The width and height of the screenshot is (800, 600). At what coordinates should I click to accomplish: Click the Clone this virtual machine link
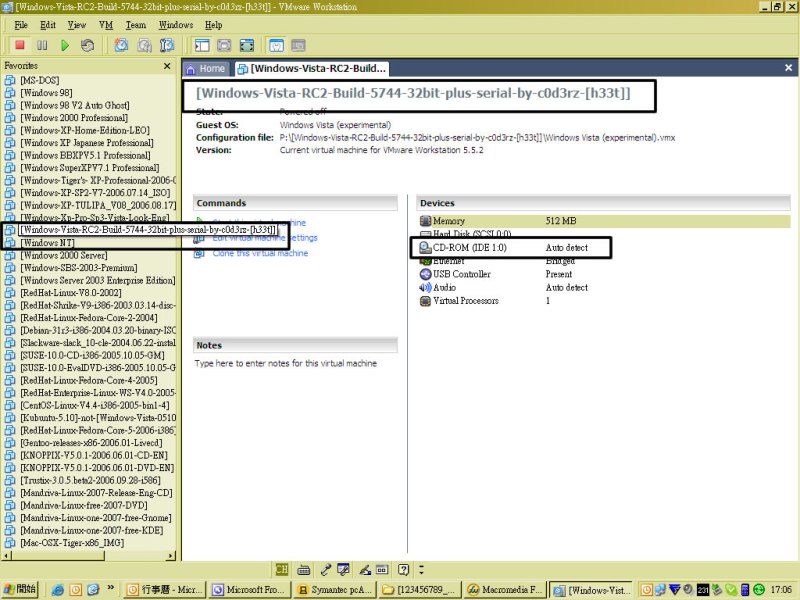pos(260,253)
